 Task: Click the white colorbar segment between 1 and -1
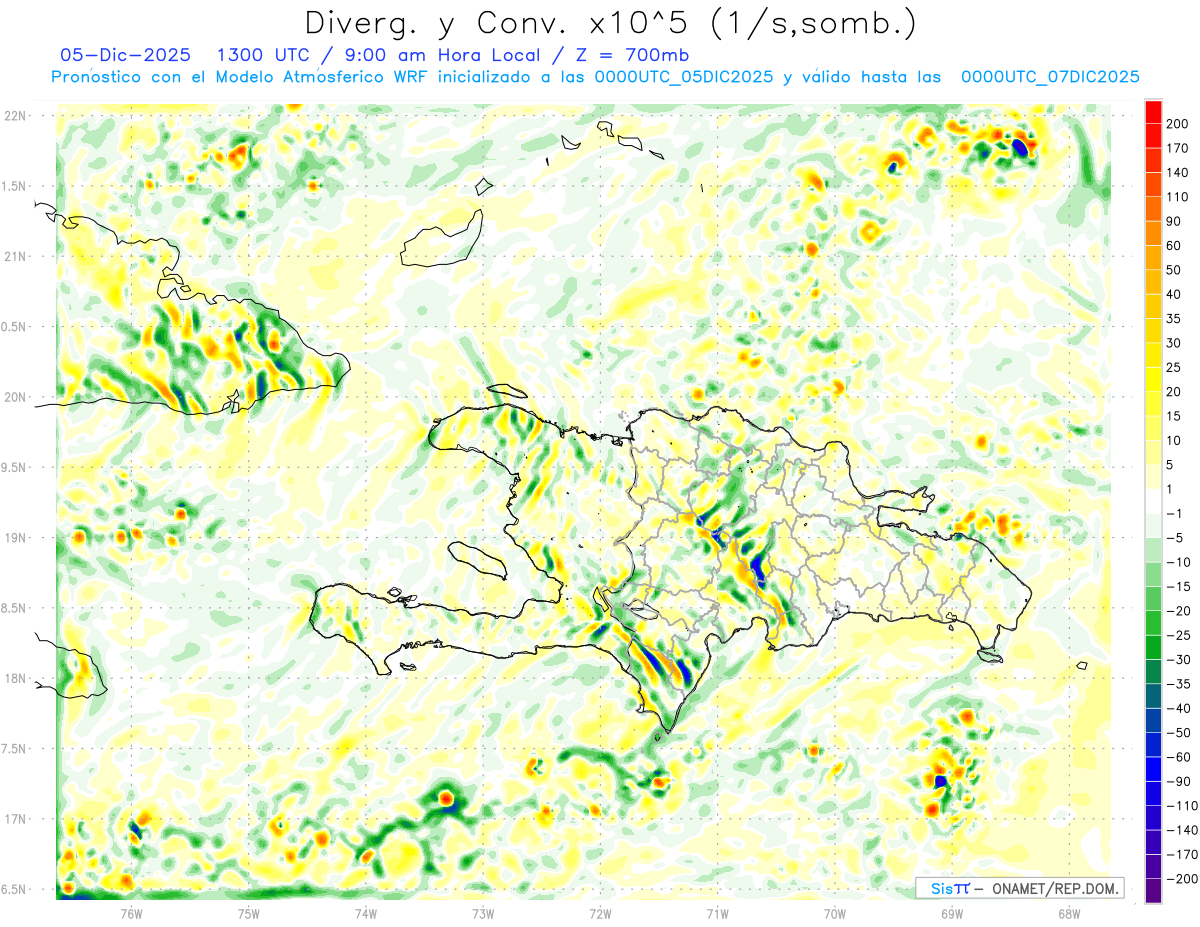pyautogui.click(x=1153, y=502)
